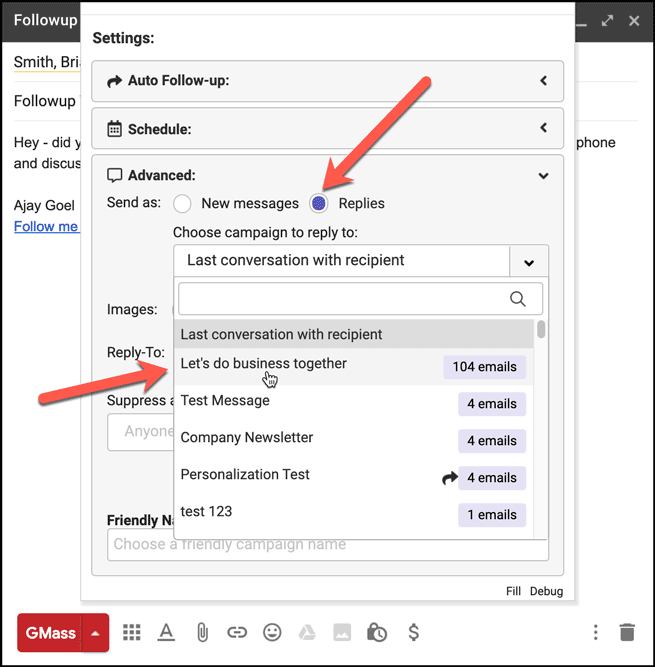
Task: Choose test 123 campaign
Action: pyautogui.click(x=353, y=515)
